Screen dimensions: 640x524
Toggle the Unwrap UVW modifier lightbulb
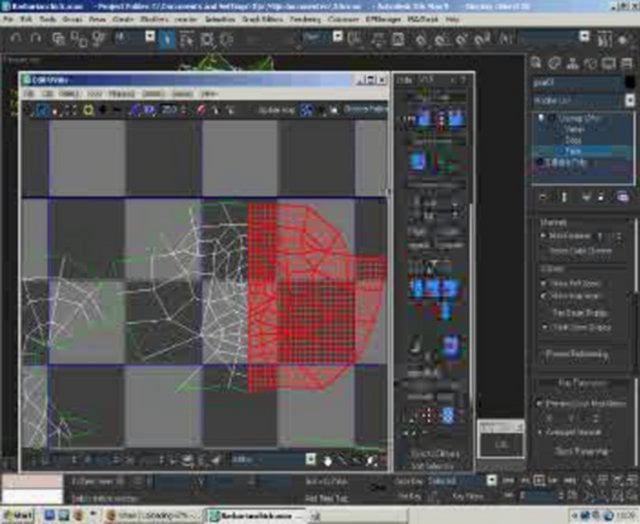click(x=541, y=118)
